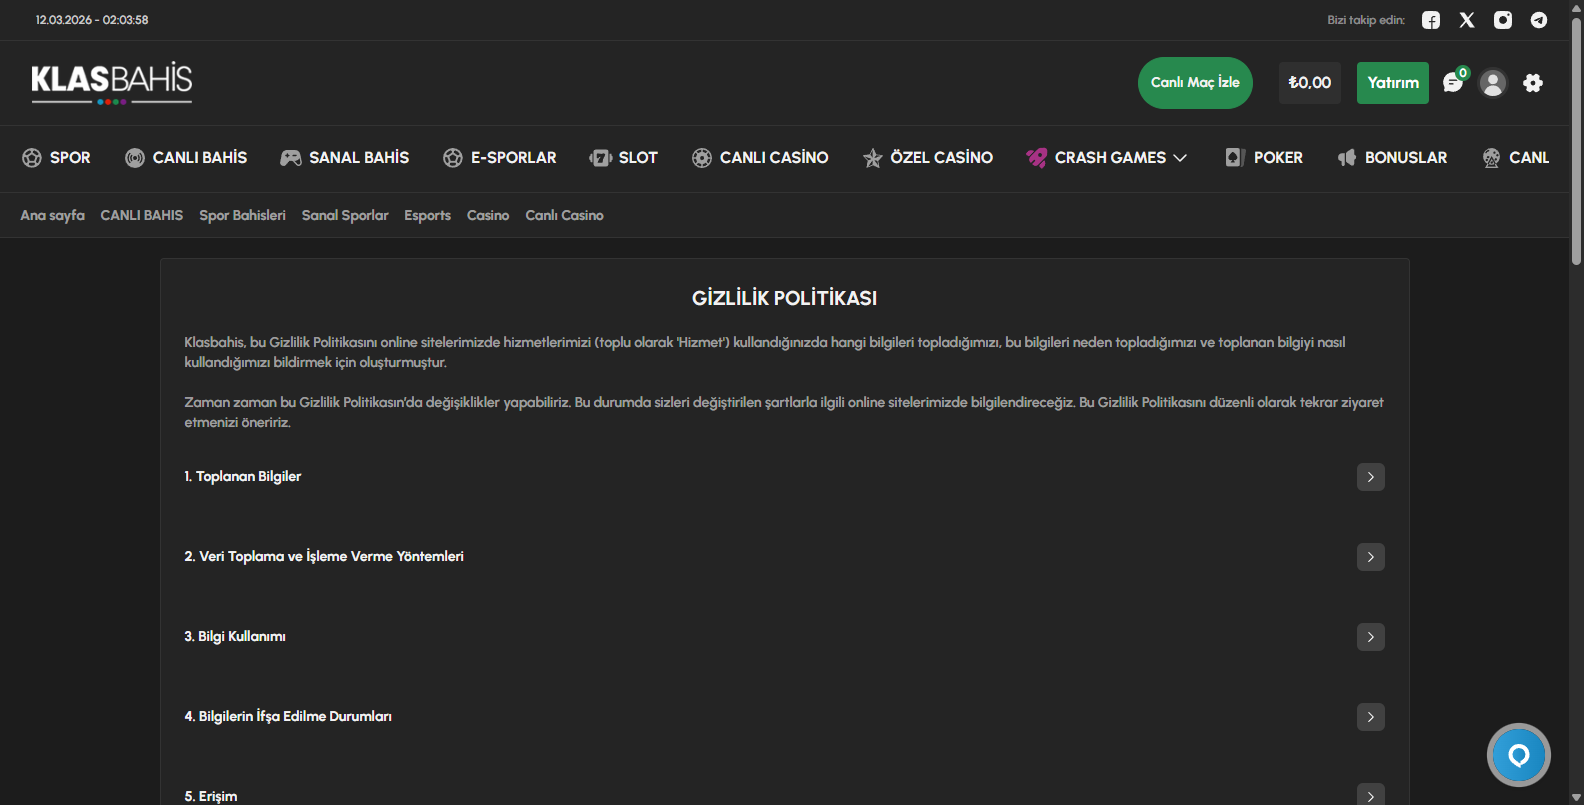The image size is (1584, 805).
Task: Expand the '3. Bilgi Kullanımı' chevron
Action: coord(1371,637)
